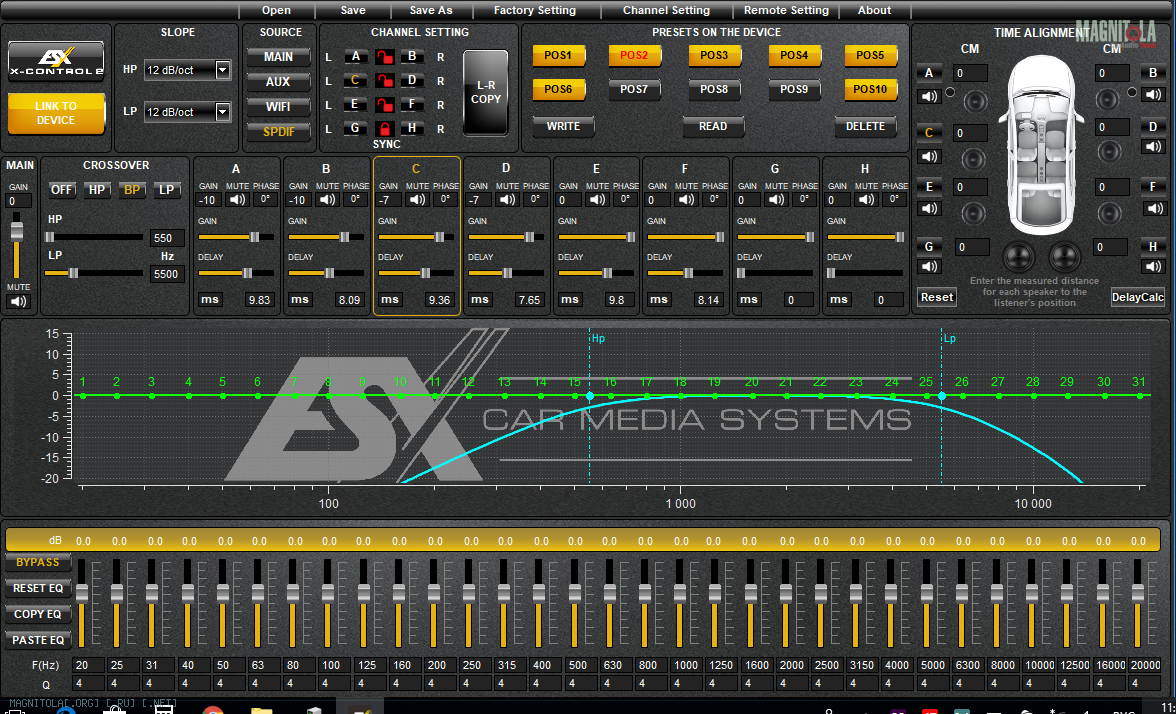
Task: Click the MAIN gain vertical slider
Action: tap(17, 245)
